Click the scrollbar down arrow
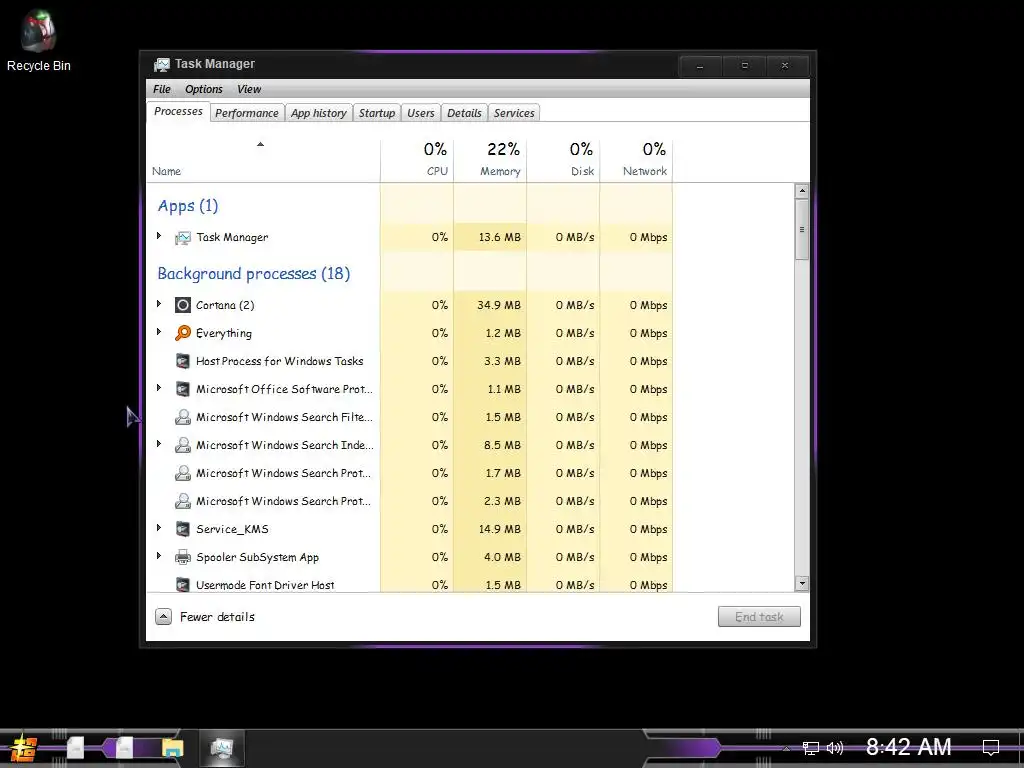Viewport: 1024px width, 768px height. (802, 584)
